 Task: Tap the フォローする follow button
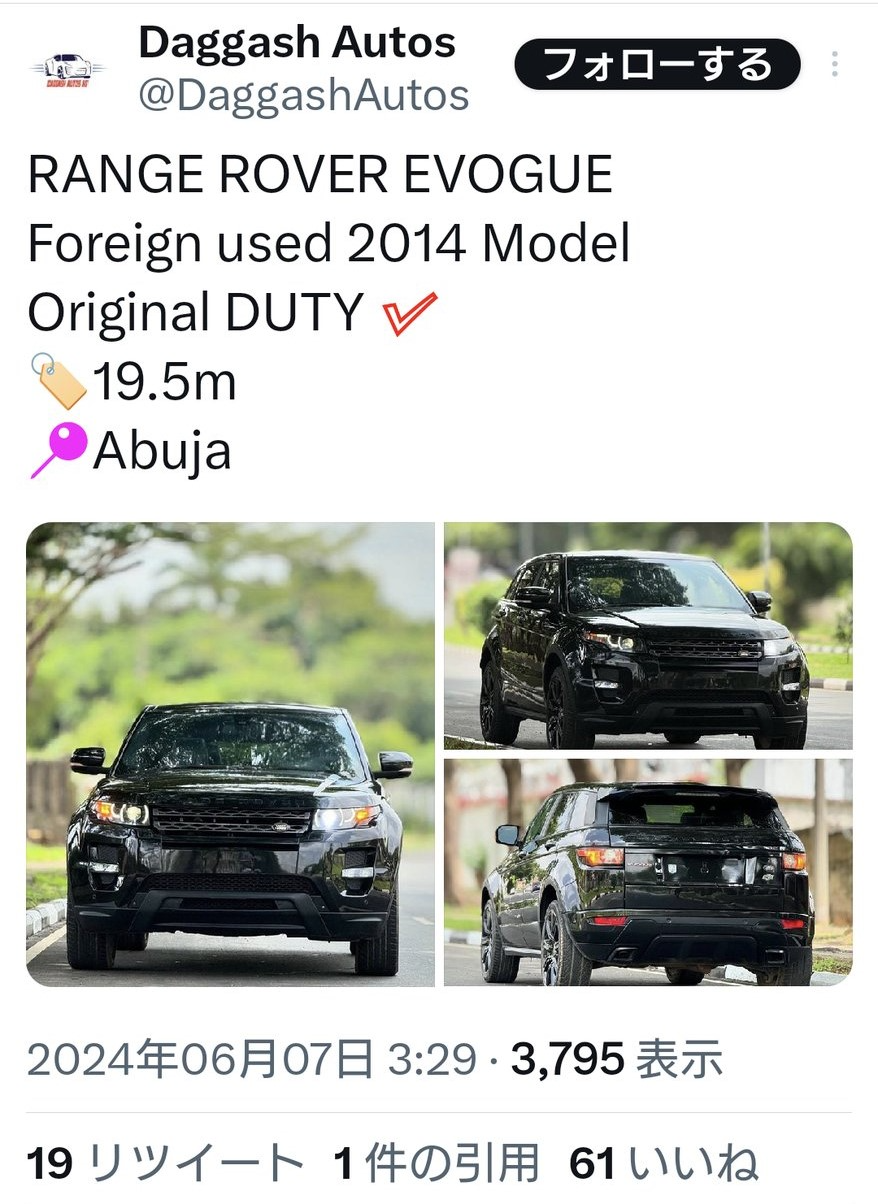(x=657, y=65)
